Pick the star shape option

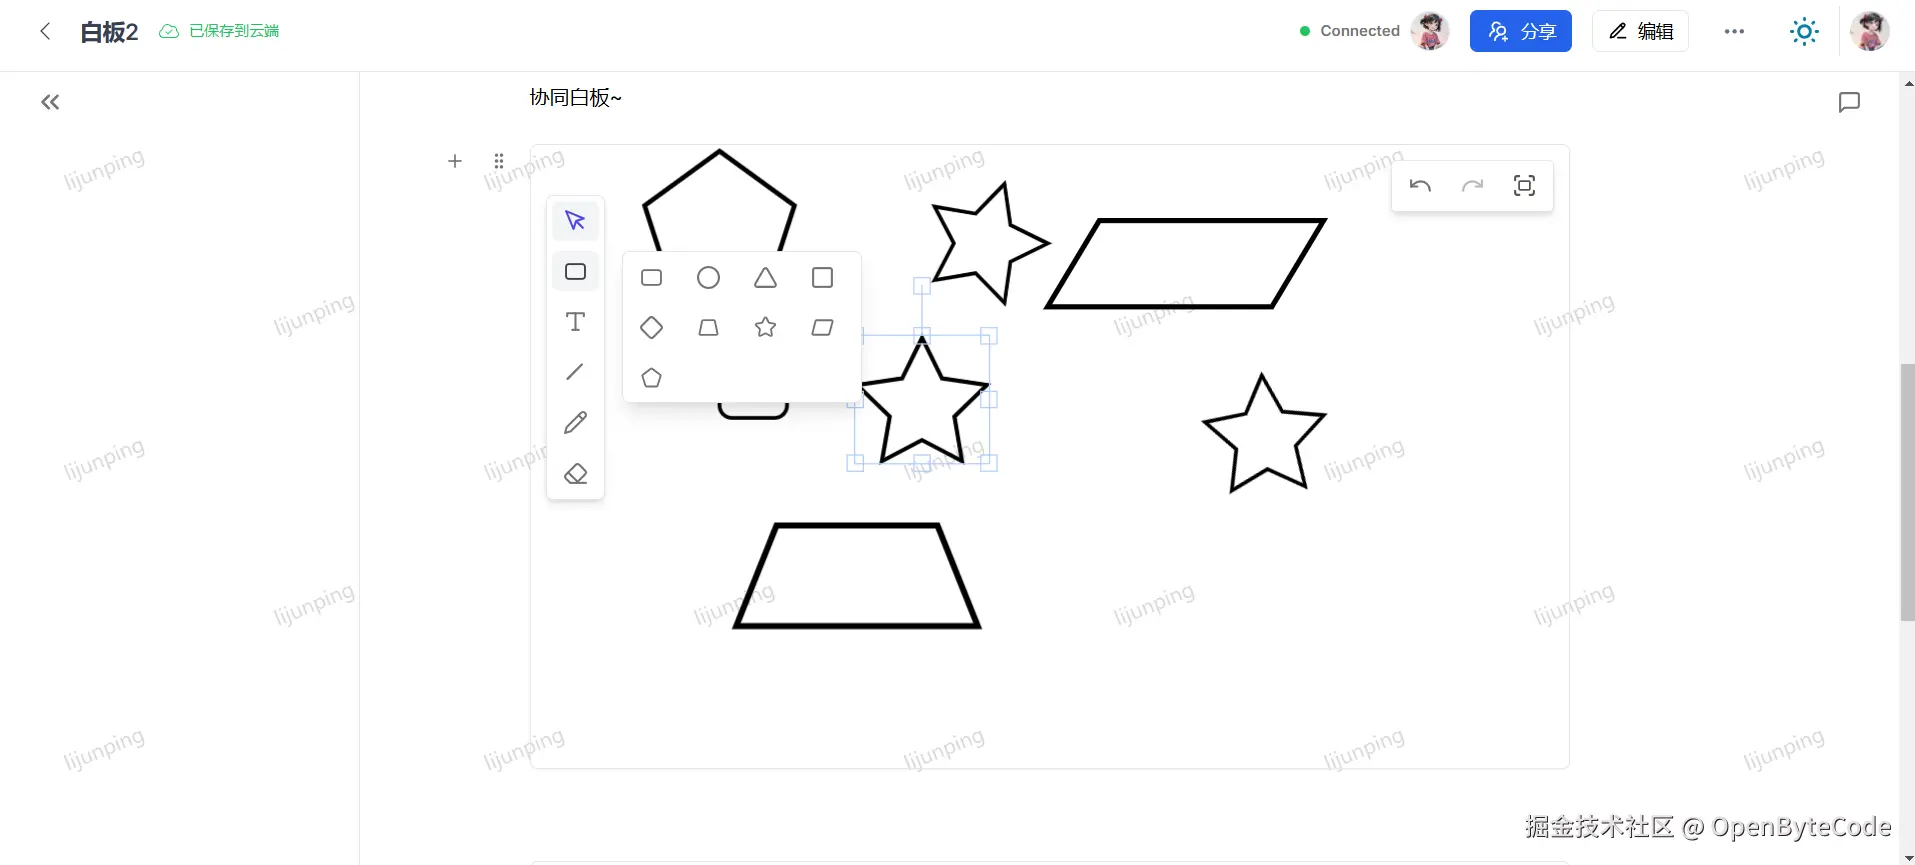pos(765,328)
